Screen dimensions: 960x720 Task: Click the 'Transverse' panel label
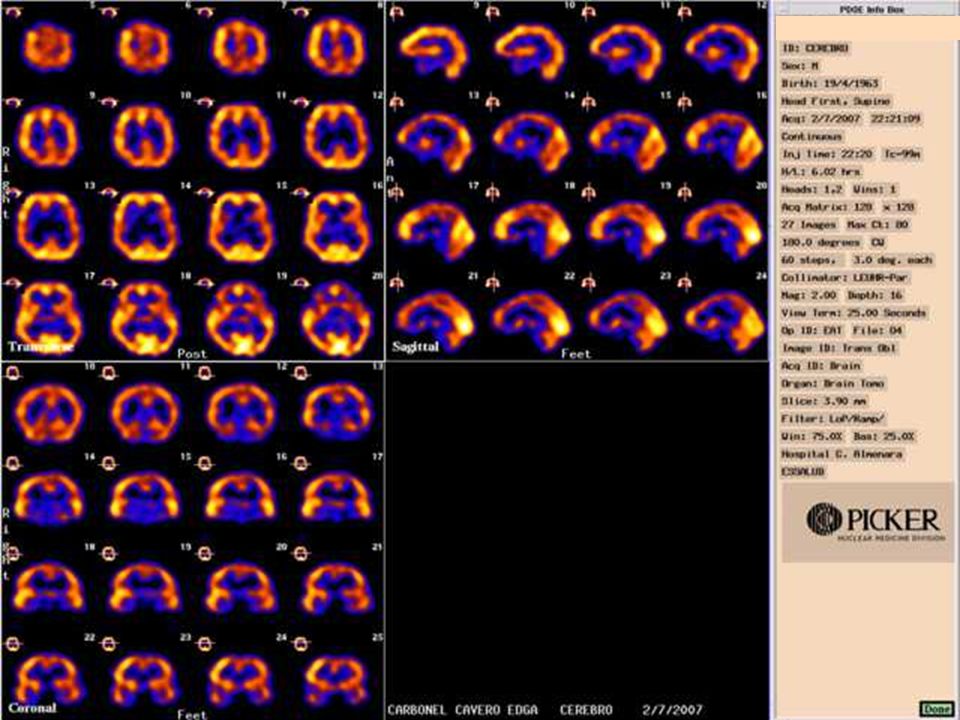tap(40, 347)
